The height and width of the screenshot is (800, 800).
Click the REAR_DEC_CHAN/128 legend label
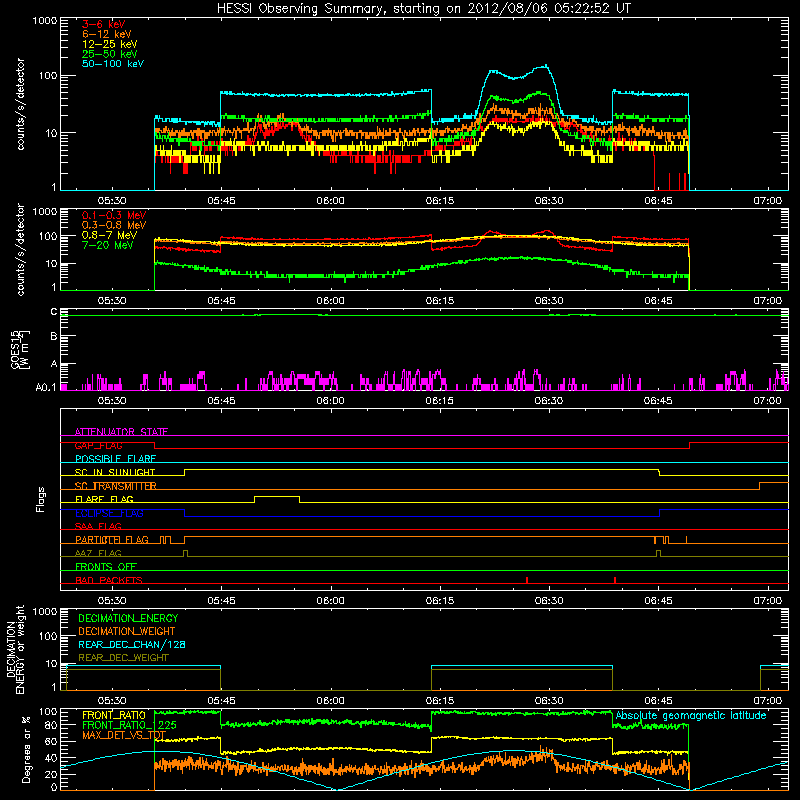pyautogui.click(x=132, y=644)
